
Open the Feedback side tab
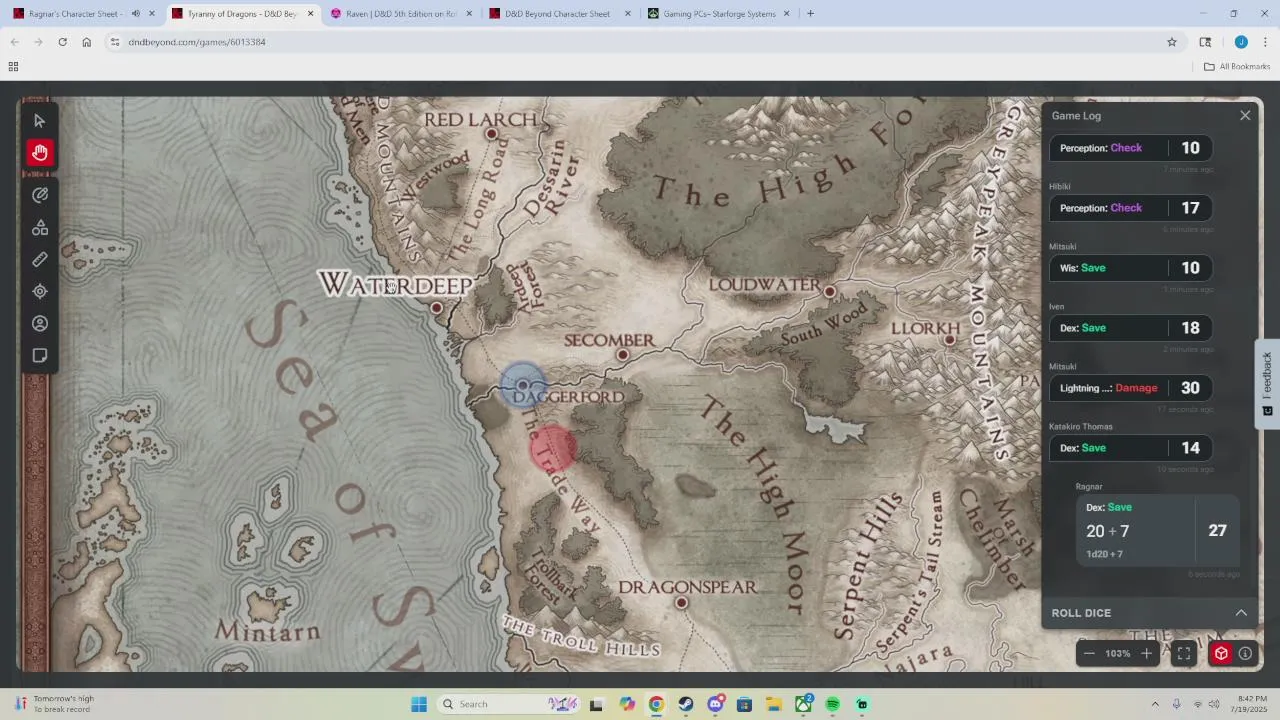(x=1267, y=384)
